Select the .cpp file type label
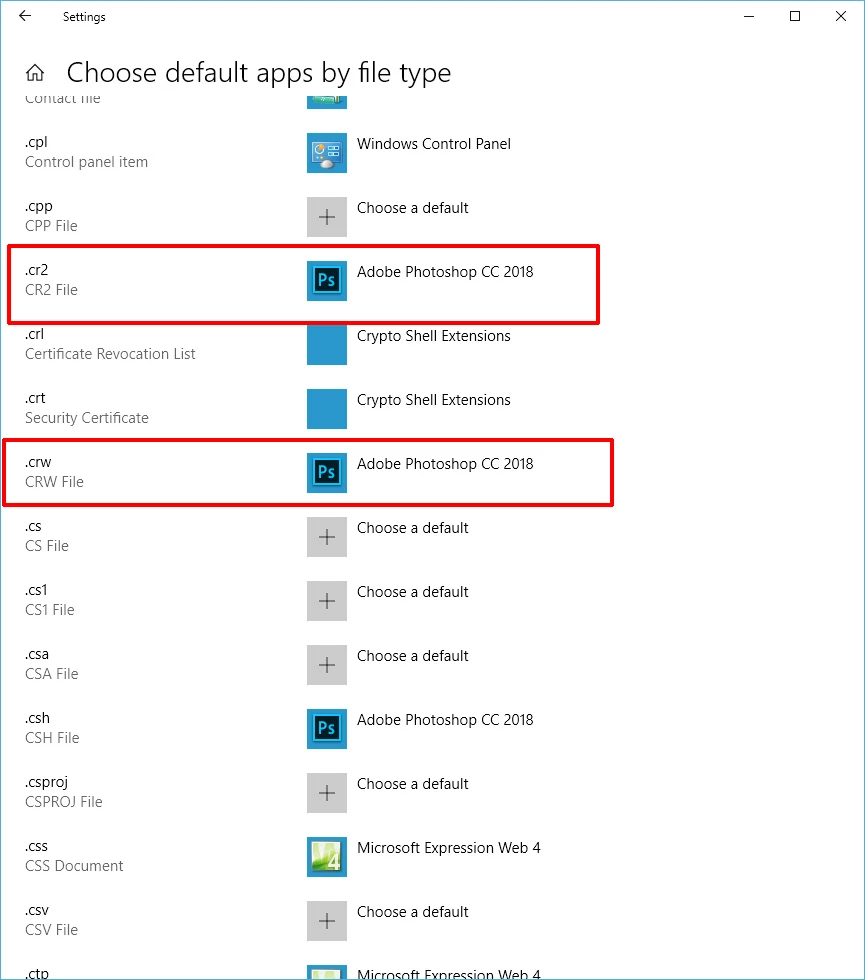This screenshot has height=980, width=865. [x=39, y=207]
